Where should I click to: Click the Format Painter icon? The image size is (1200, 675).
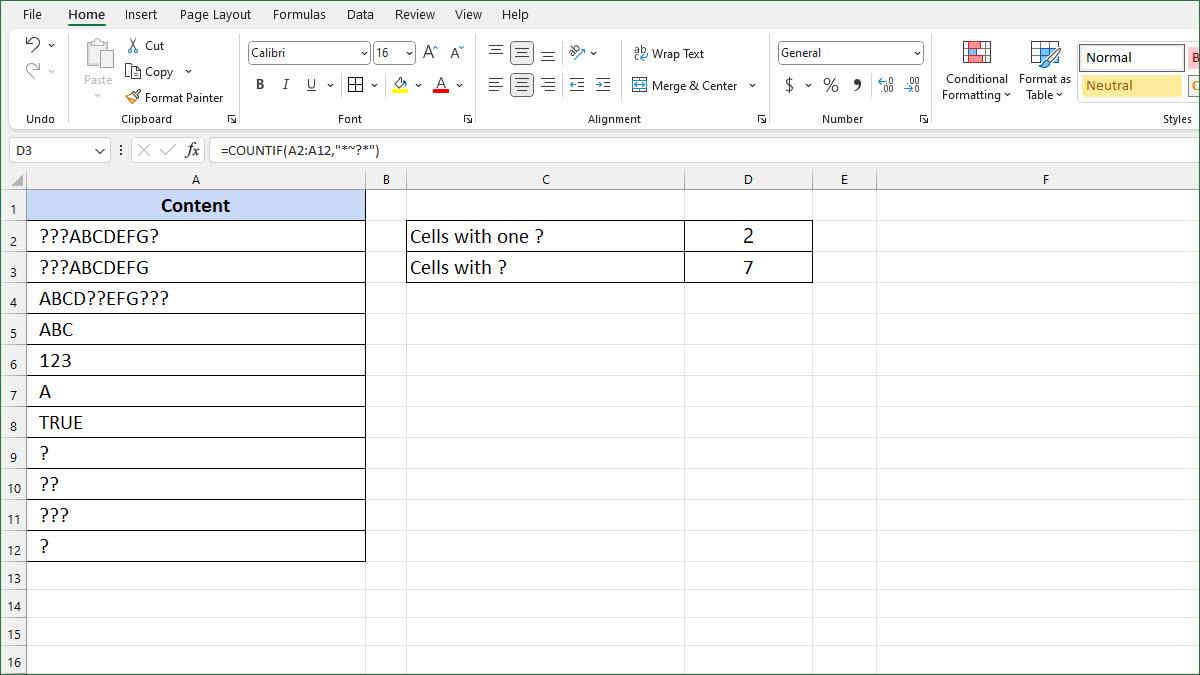pyautogui.click(x=133, y=97)
